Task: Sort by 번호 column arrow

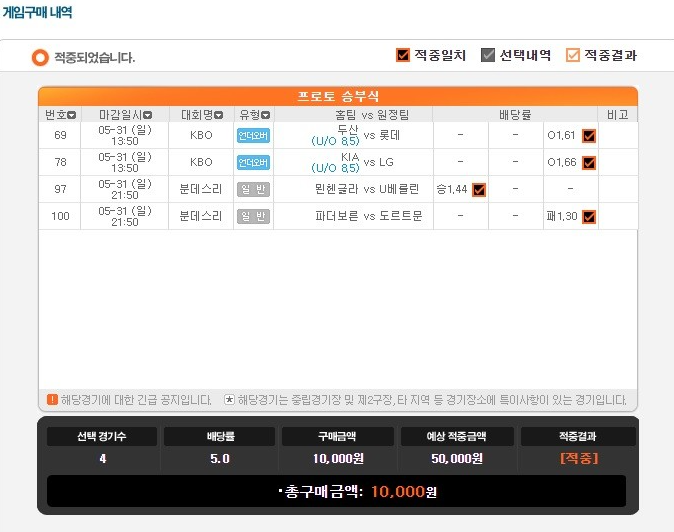Action: [x=72, y=115]
